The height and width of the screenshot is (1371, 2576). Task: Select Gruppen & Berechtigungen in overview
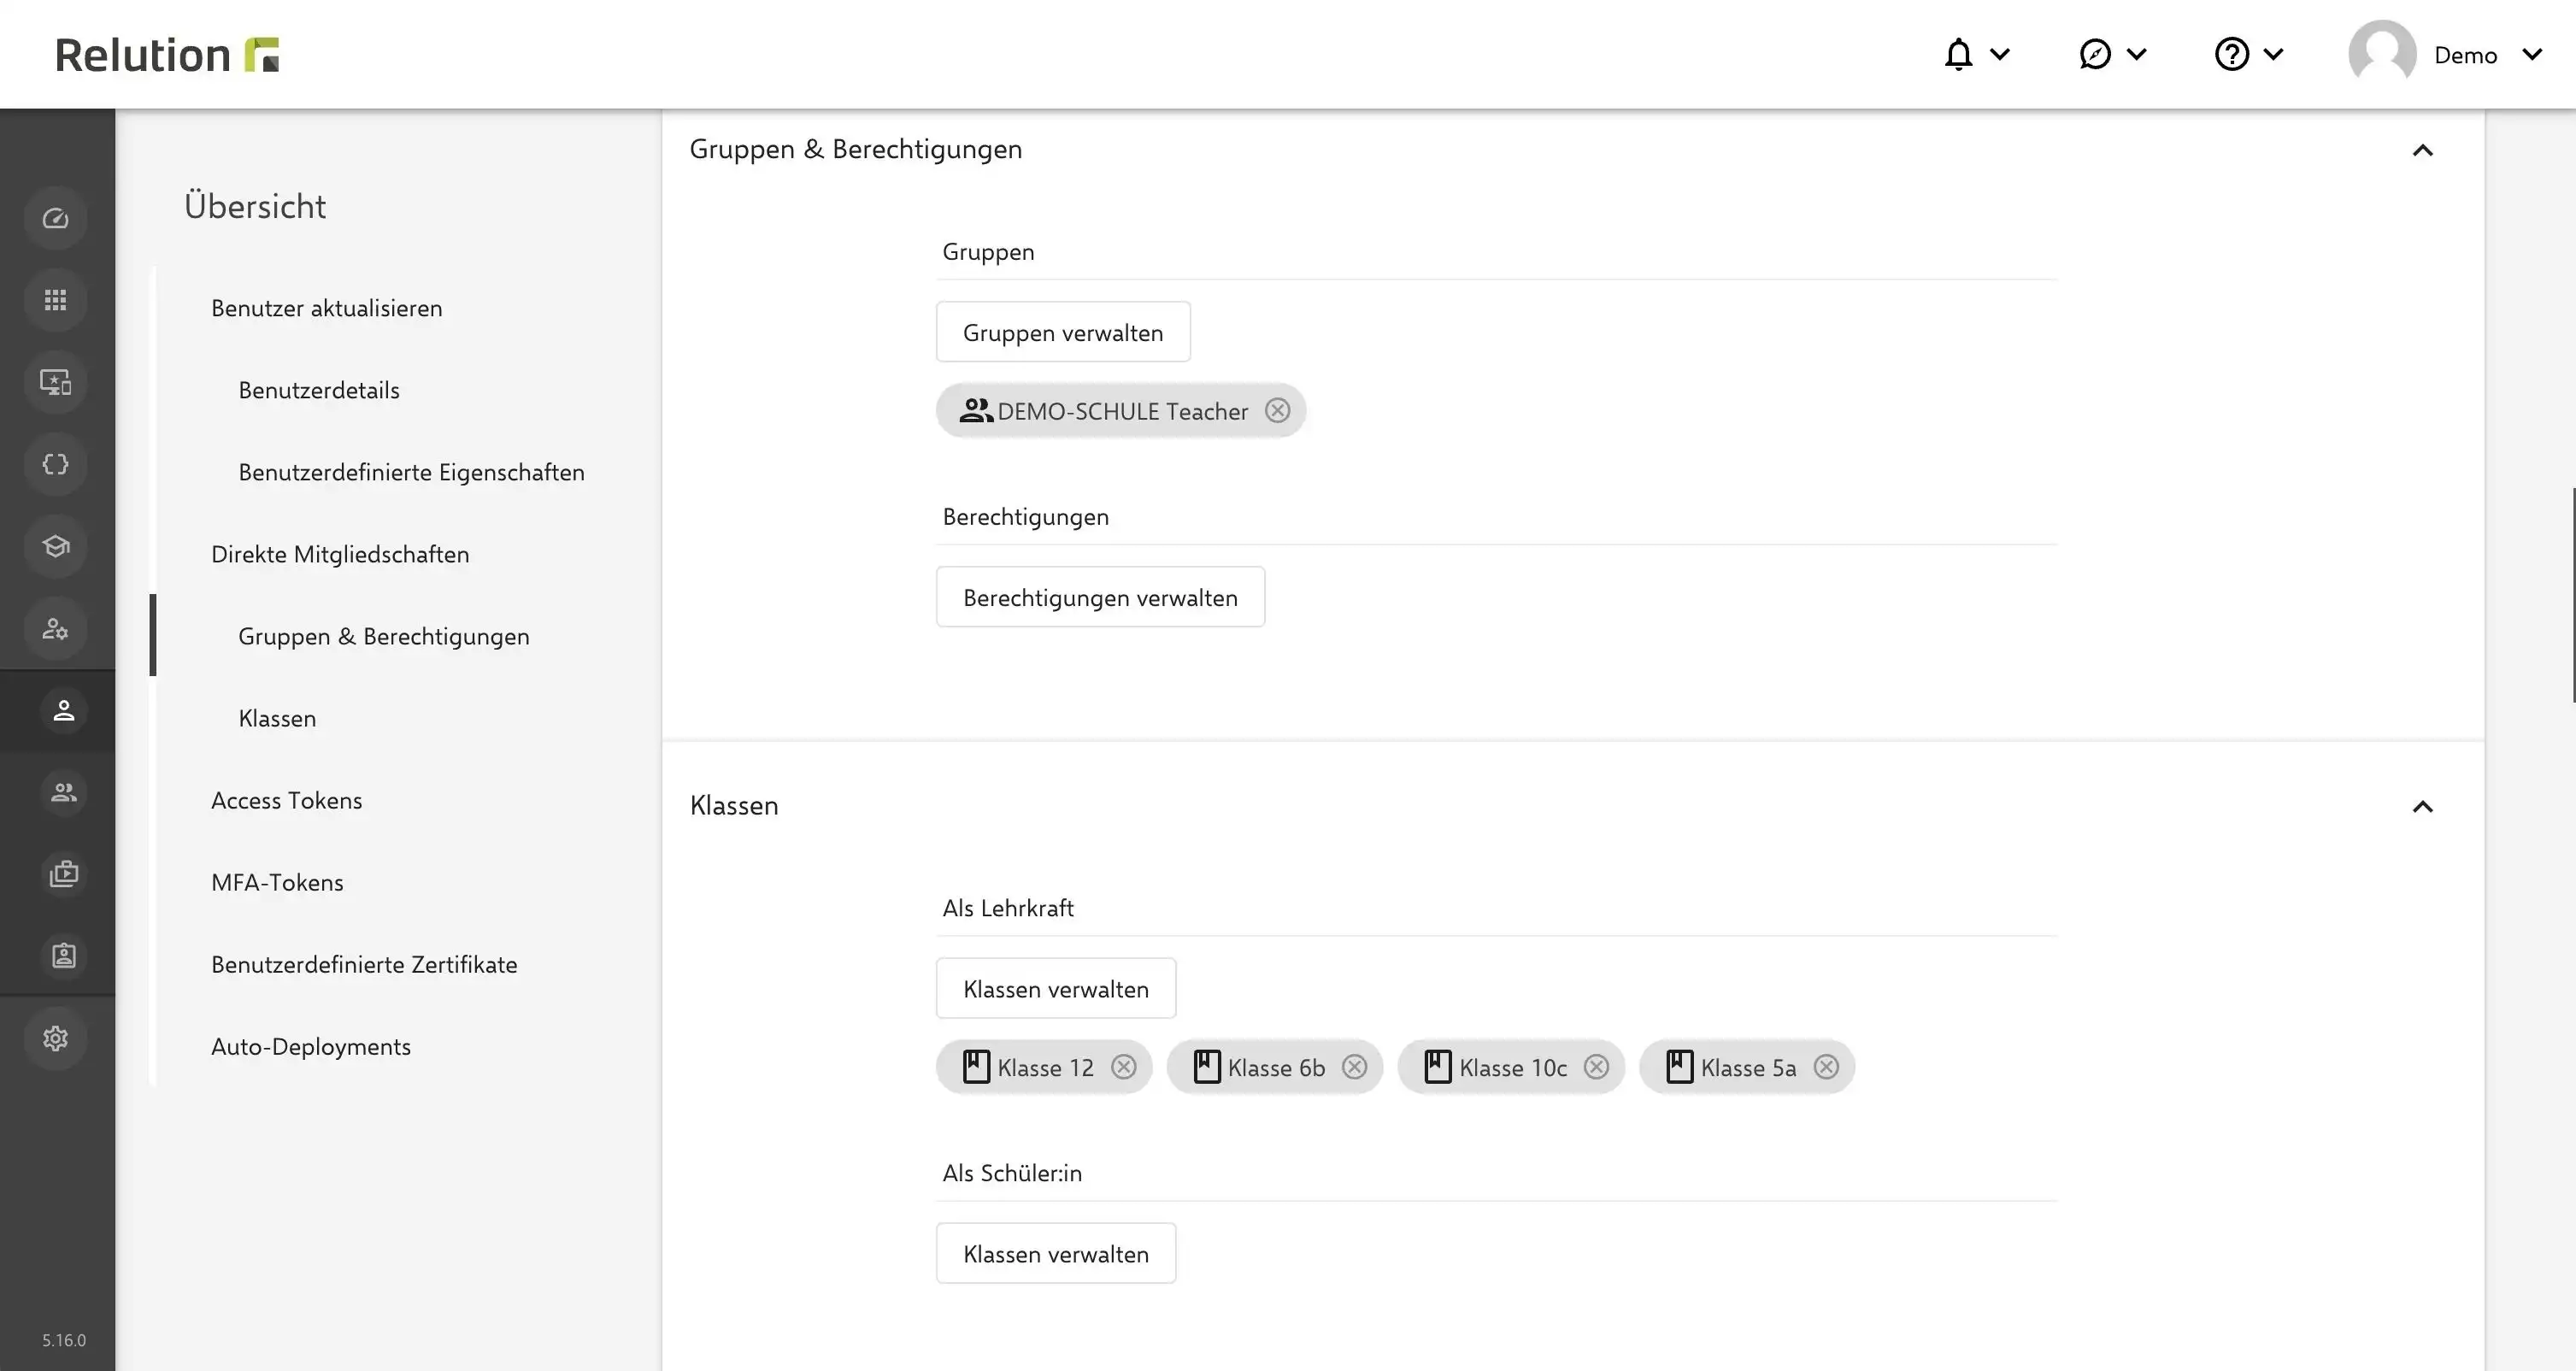point(383,636)
